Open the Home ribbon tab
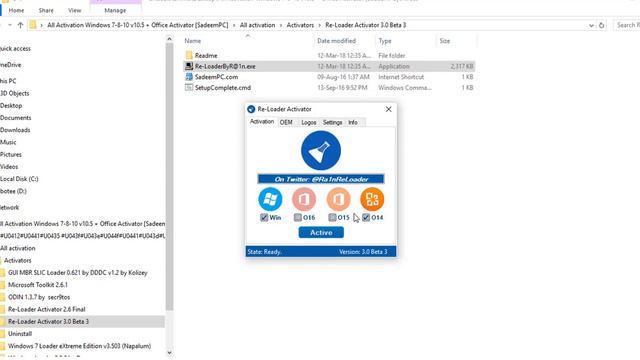Screen dimensions: 640x360 coord(16,10)
